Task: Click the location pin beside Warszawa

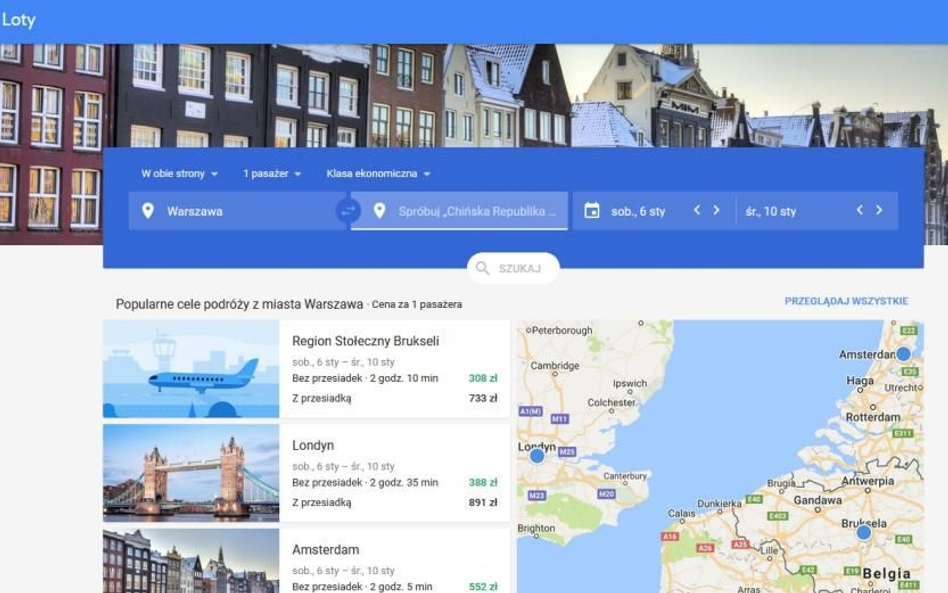Action: 148,211
